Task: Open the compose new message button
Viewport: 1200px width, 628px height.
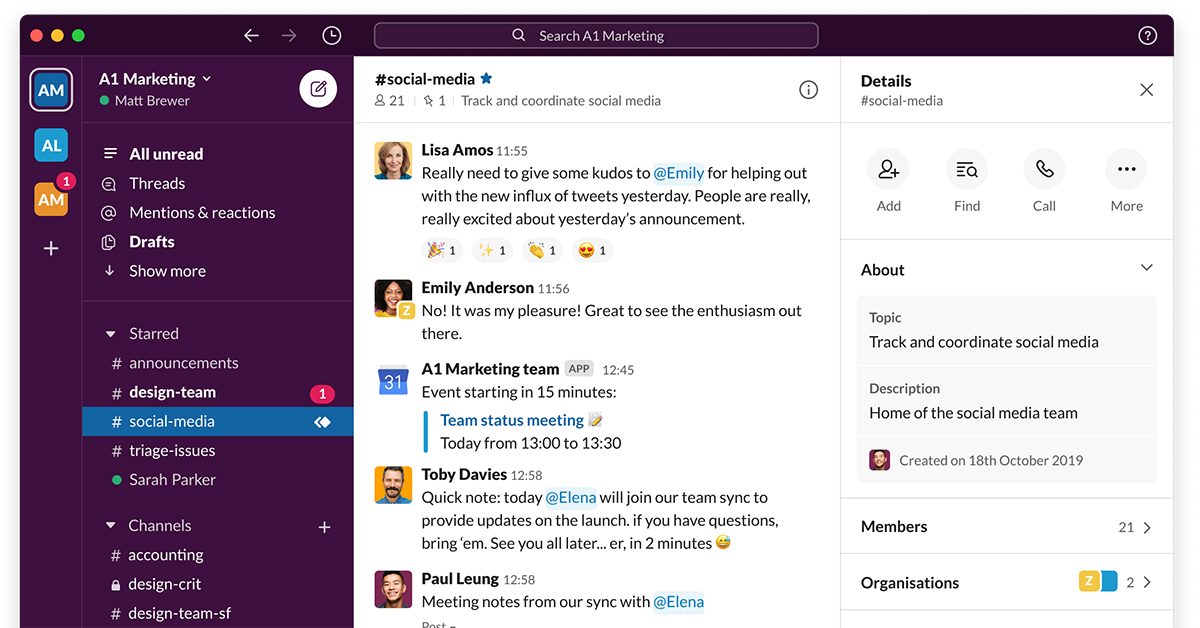Action: (318, 89)
